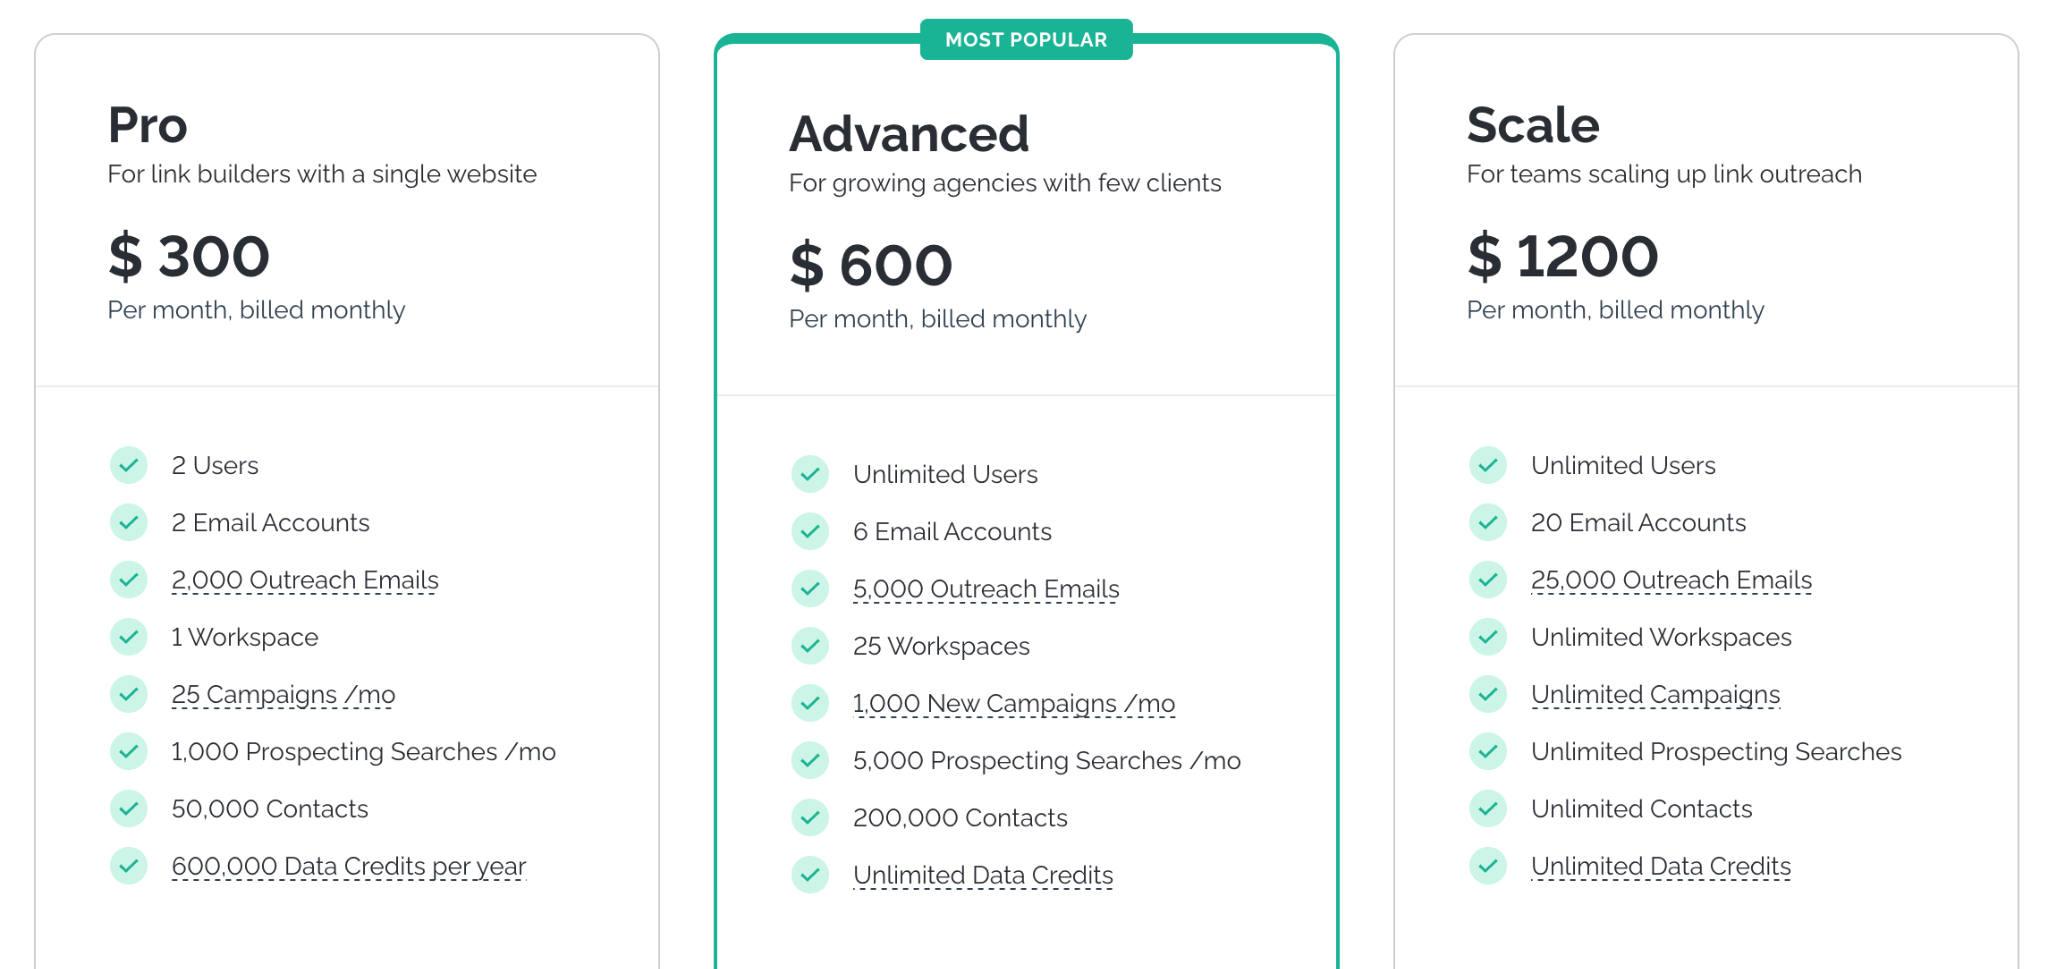
Task: Click the '25 Workspaces' feature text
Action: (941, 646)
